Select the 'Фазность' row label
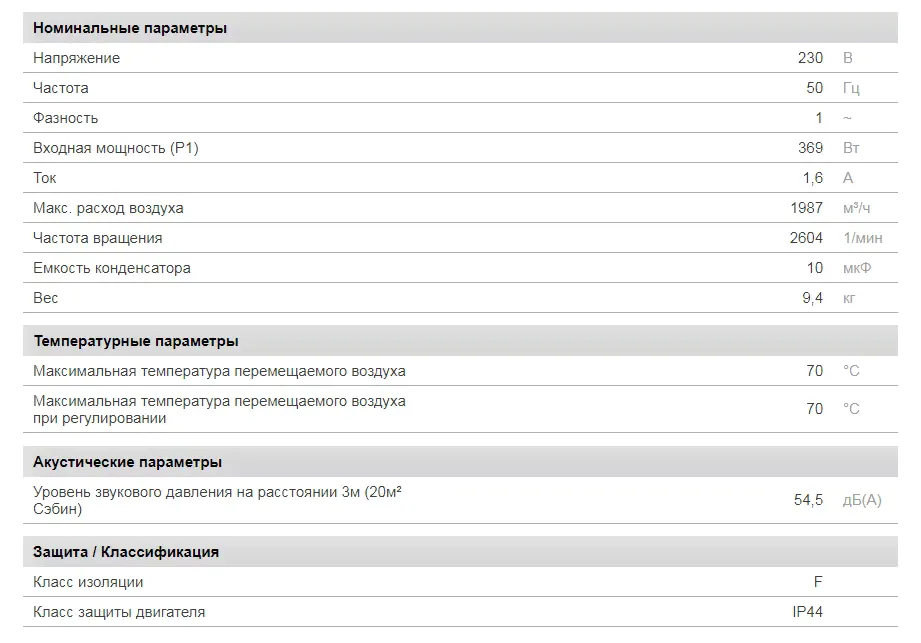 tap(66, 118)
